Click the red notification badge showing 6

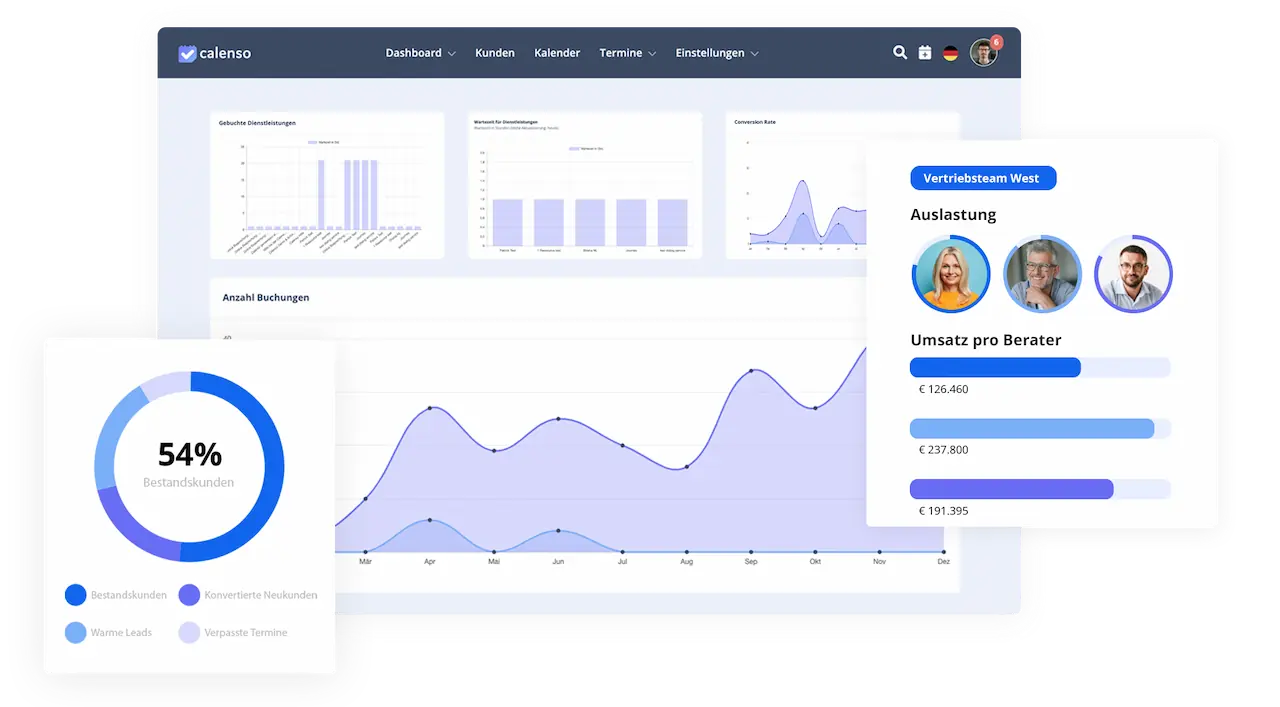(x=996, y=42)
